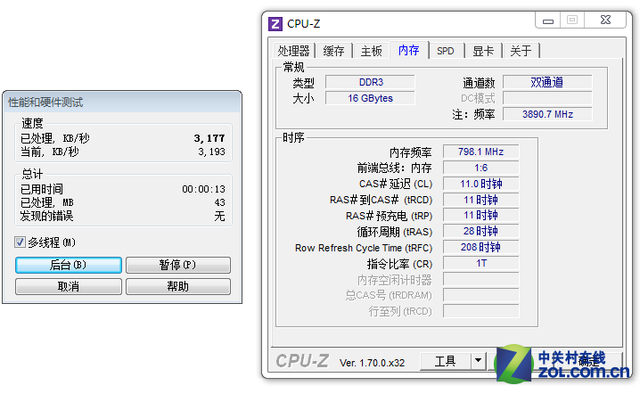
Task: Click the 3890.7 MHz frequency field
Action: (547, 114)
